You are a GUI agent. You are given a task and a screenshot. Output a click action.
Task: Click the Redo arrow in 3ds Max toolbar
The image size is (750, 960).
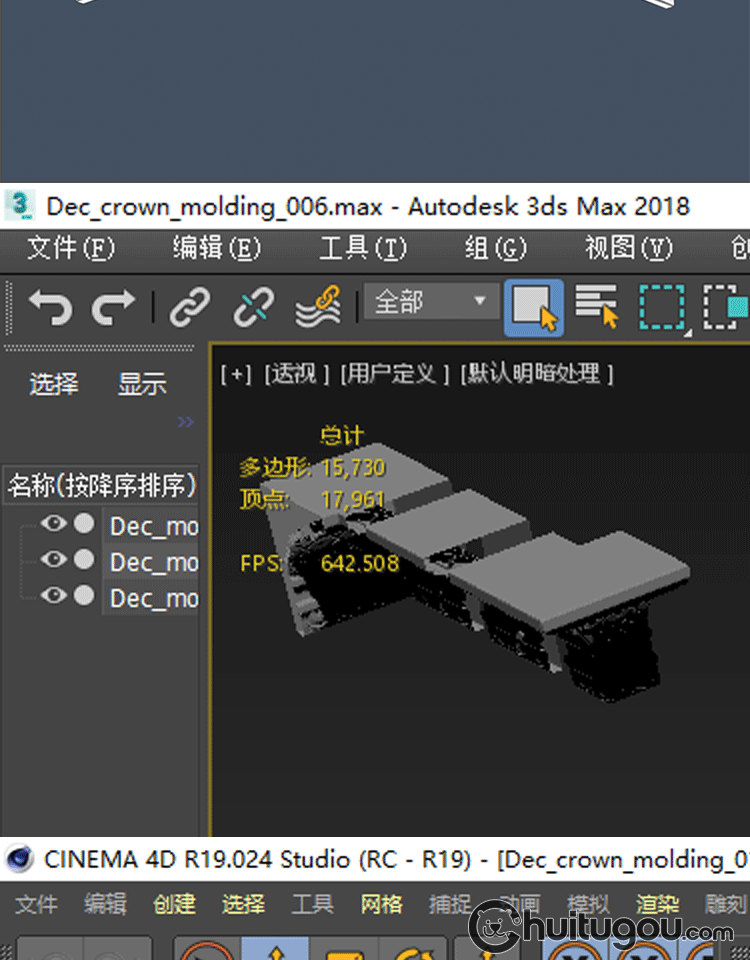[113, 306]
